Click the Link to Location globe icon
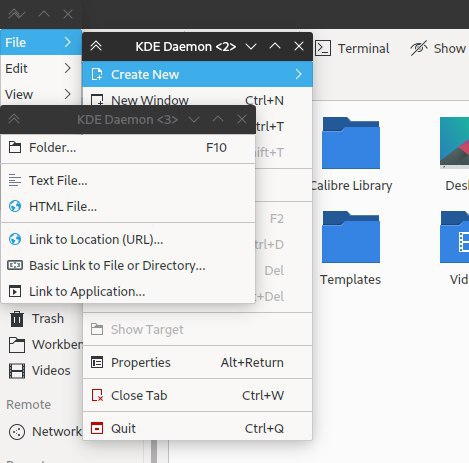Image resolution: width=469 pixels, height=463 pixels. [x=15, y=239]
